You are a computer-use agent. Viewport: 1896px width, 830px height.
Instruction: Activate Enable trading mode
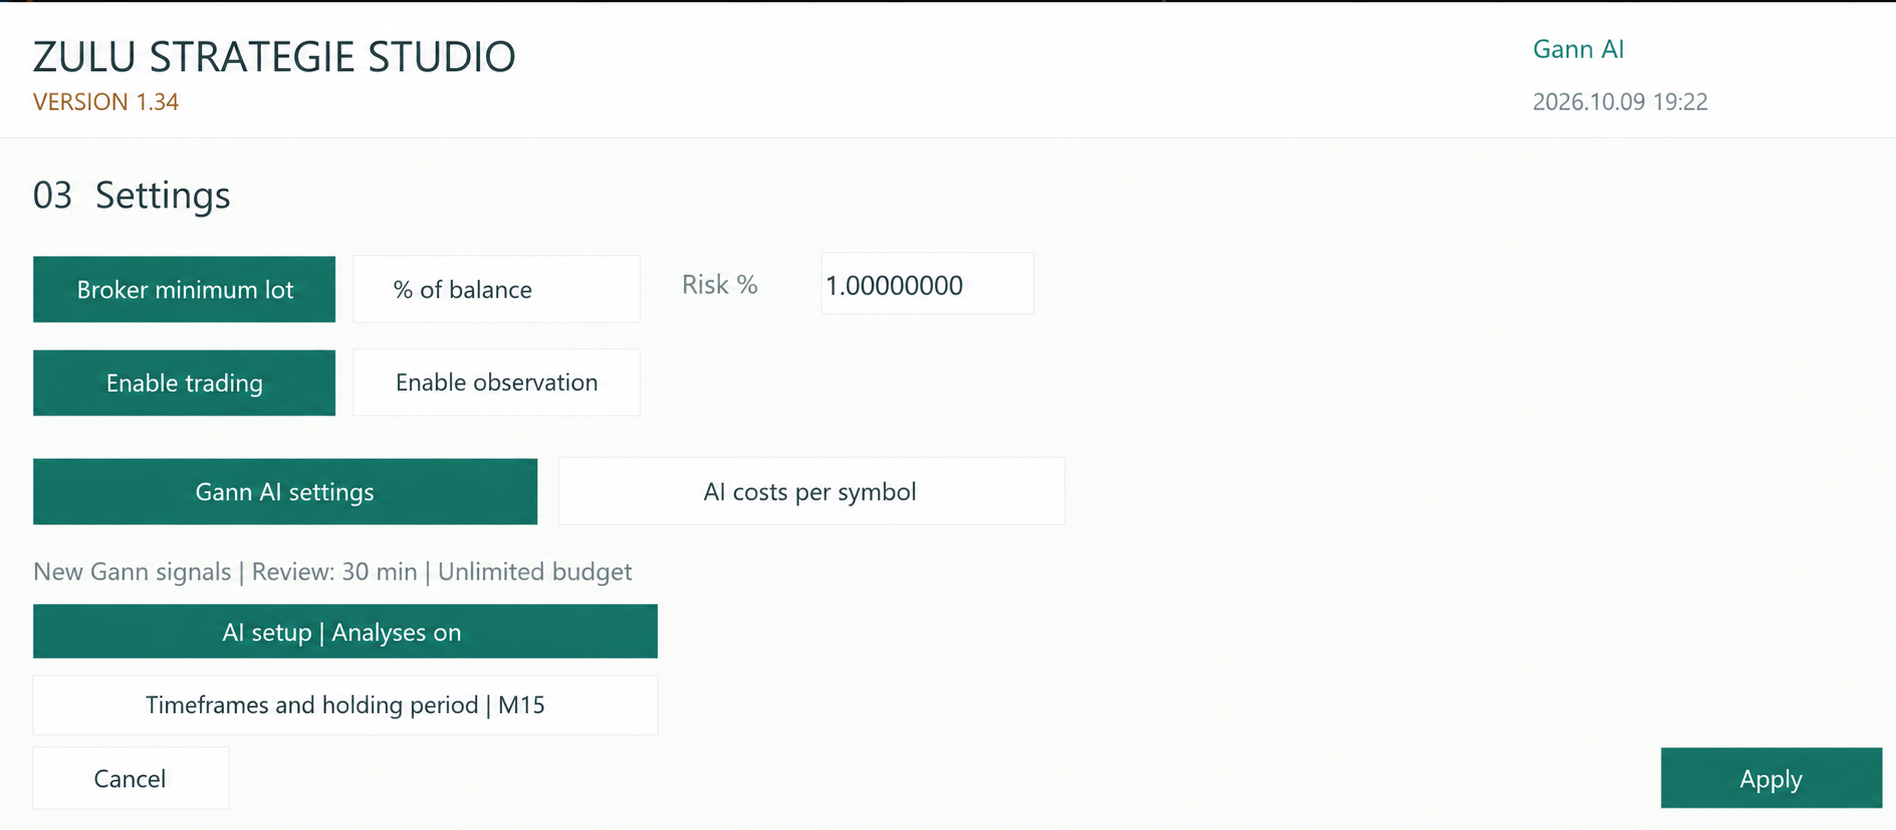click(184, 383)
